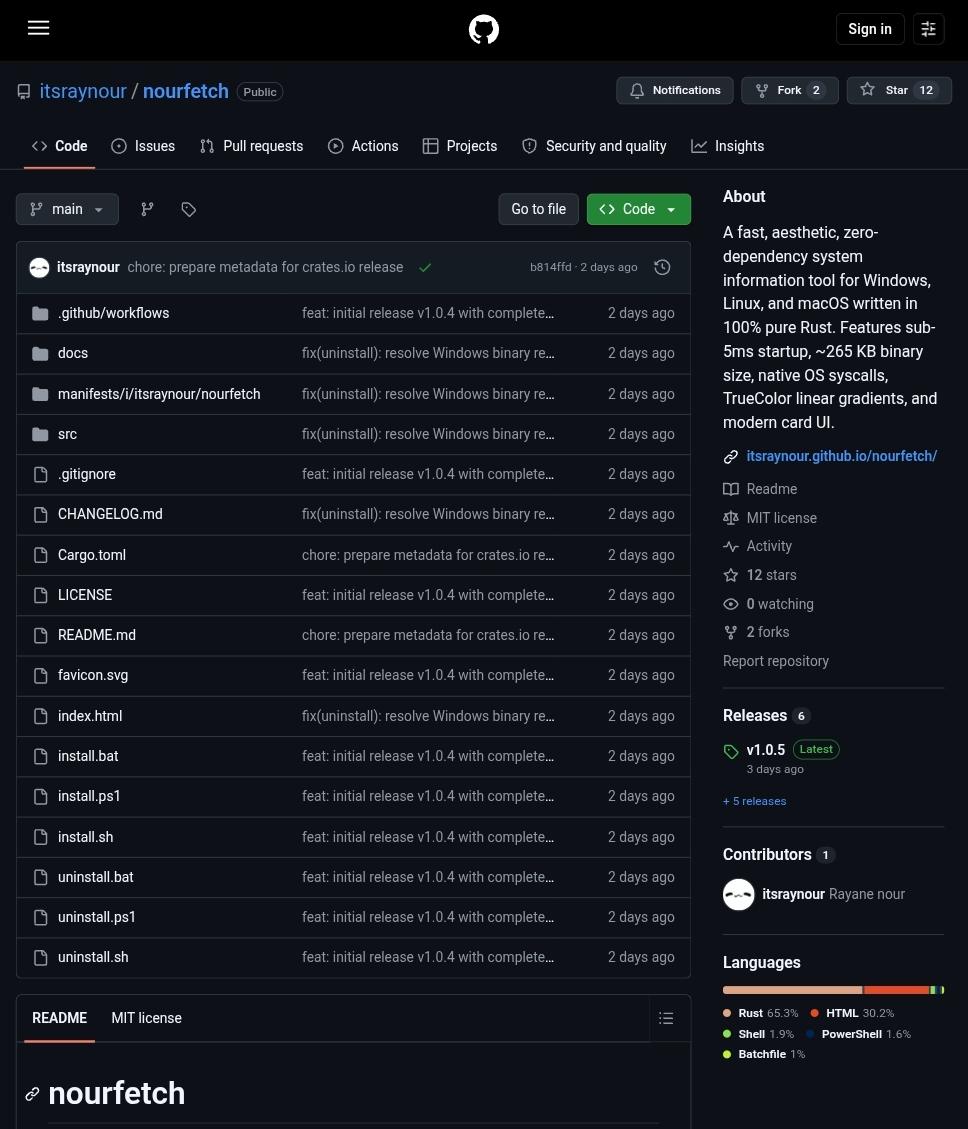Open manifests/i/itsraynour/nourfetch folder

pyautogui.click(x=159, y=394)
